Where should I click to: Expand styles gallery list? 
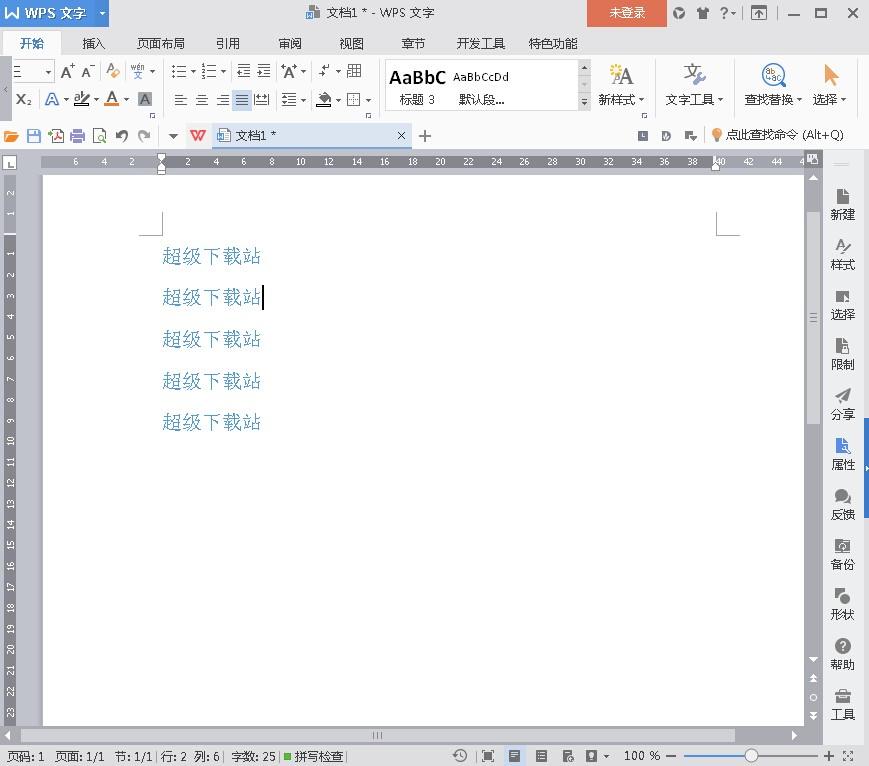coord(584,102)
